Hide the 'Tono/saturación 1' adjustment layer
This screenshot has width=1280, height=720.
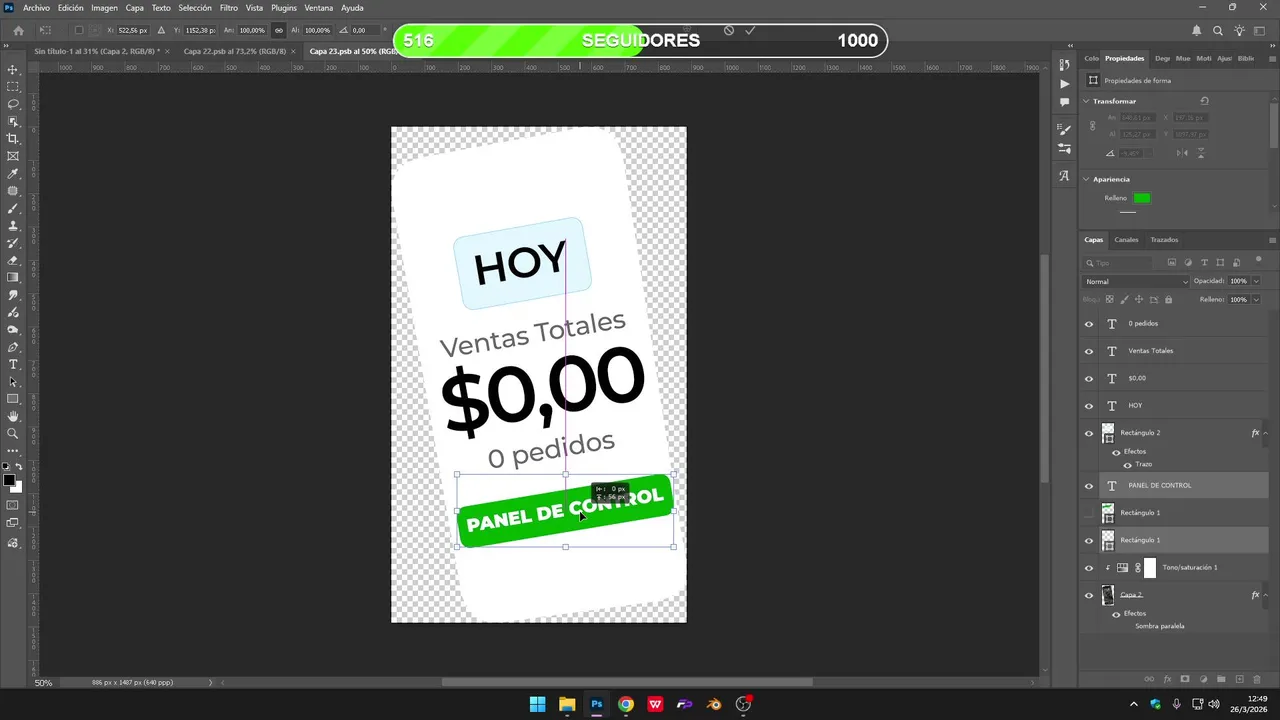1089,568
